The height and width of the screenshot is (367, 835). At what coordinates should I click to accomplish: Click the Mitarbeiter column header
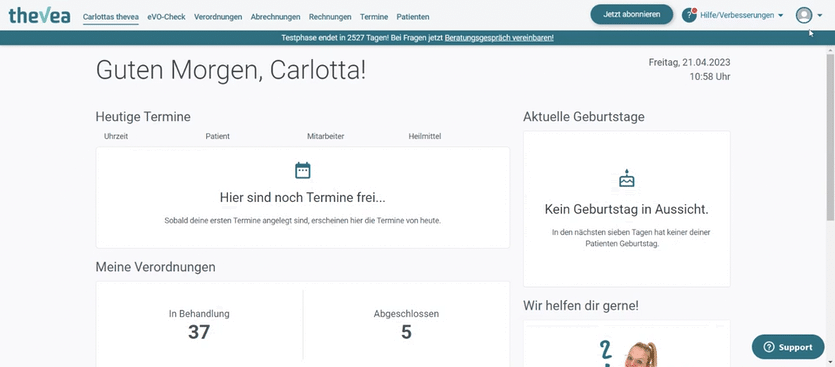point(325,136)
